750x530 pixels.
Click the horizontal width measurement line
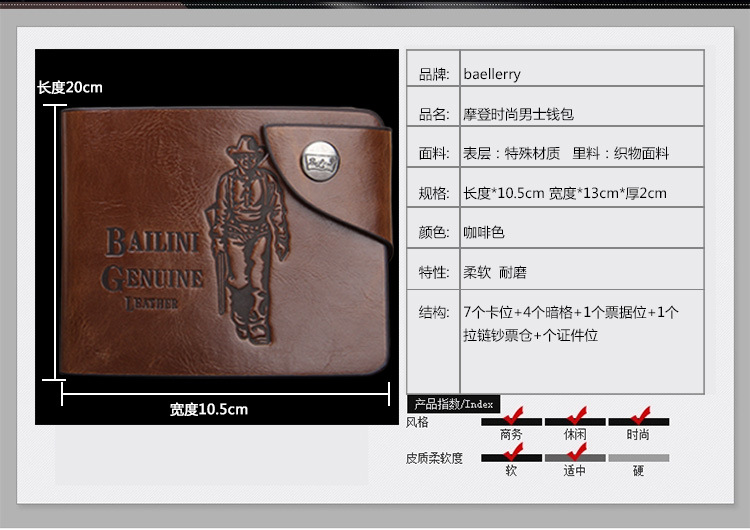(226, 394)
